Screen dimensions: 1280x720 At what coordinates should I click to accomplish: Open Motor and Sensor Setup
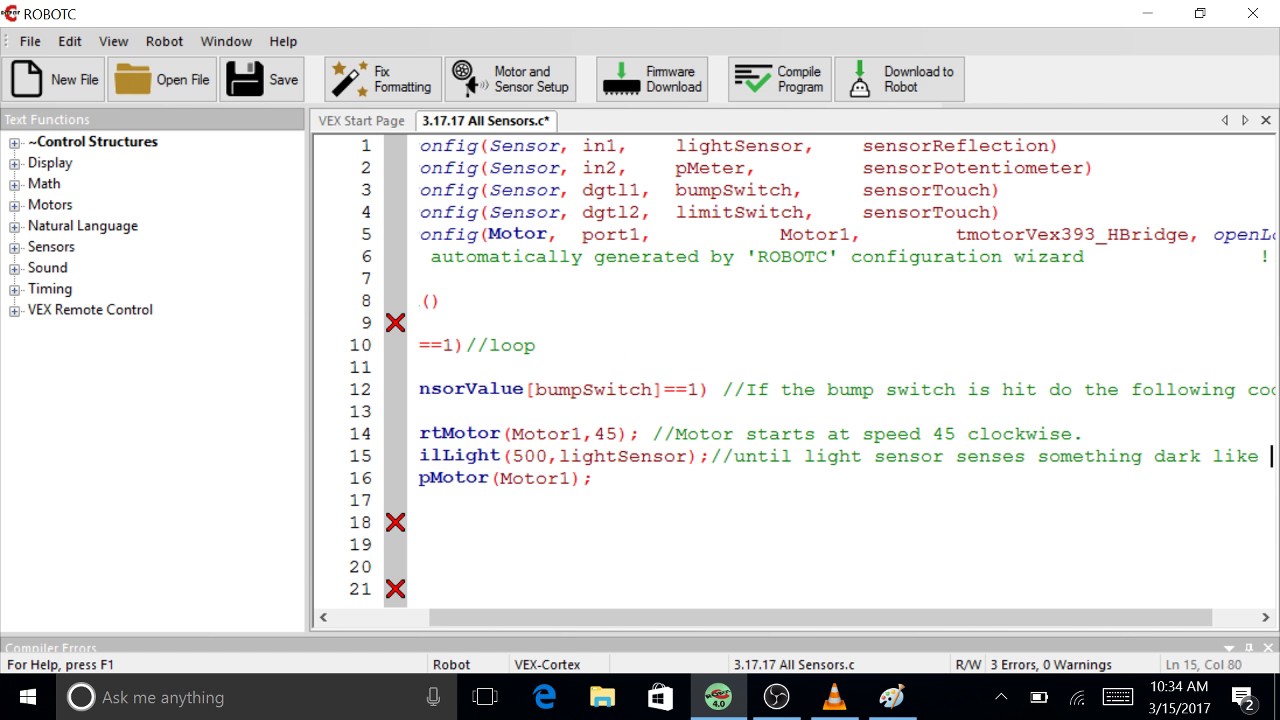[510, 79]
